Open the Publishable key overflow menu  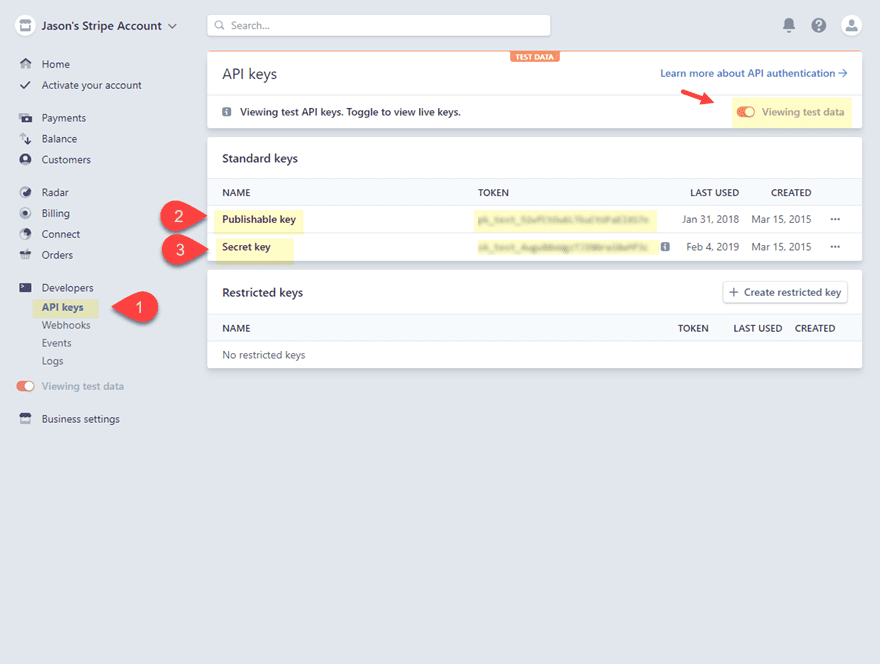point(835,218)
